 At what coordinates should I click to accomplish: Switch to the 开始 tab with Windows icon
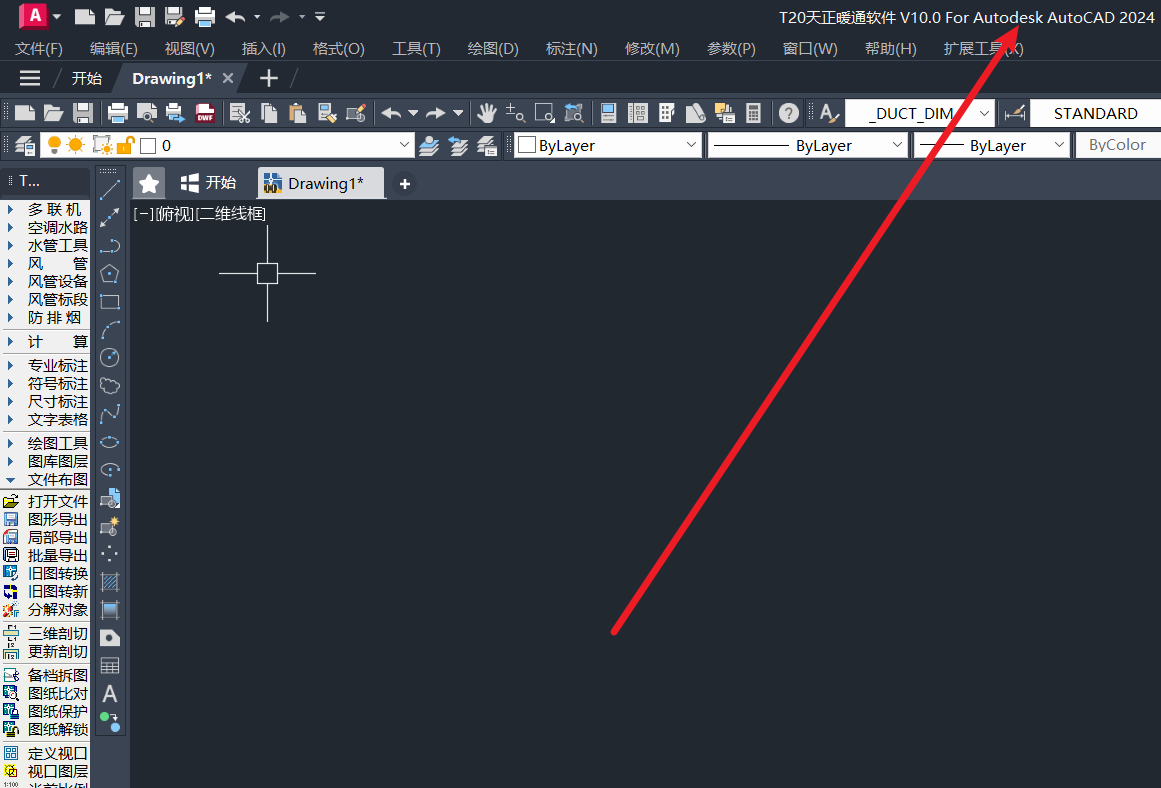(208, 183)
